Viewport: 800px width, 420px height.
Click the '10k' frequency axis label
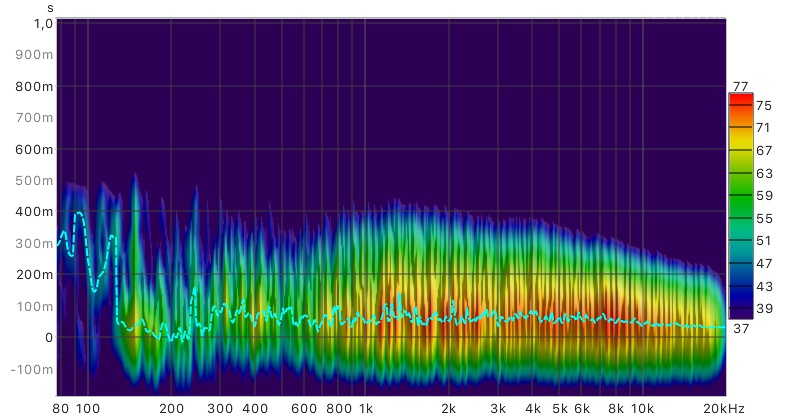pyautogui.click(x=642, y=409)
